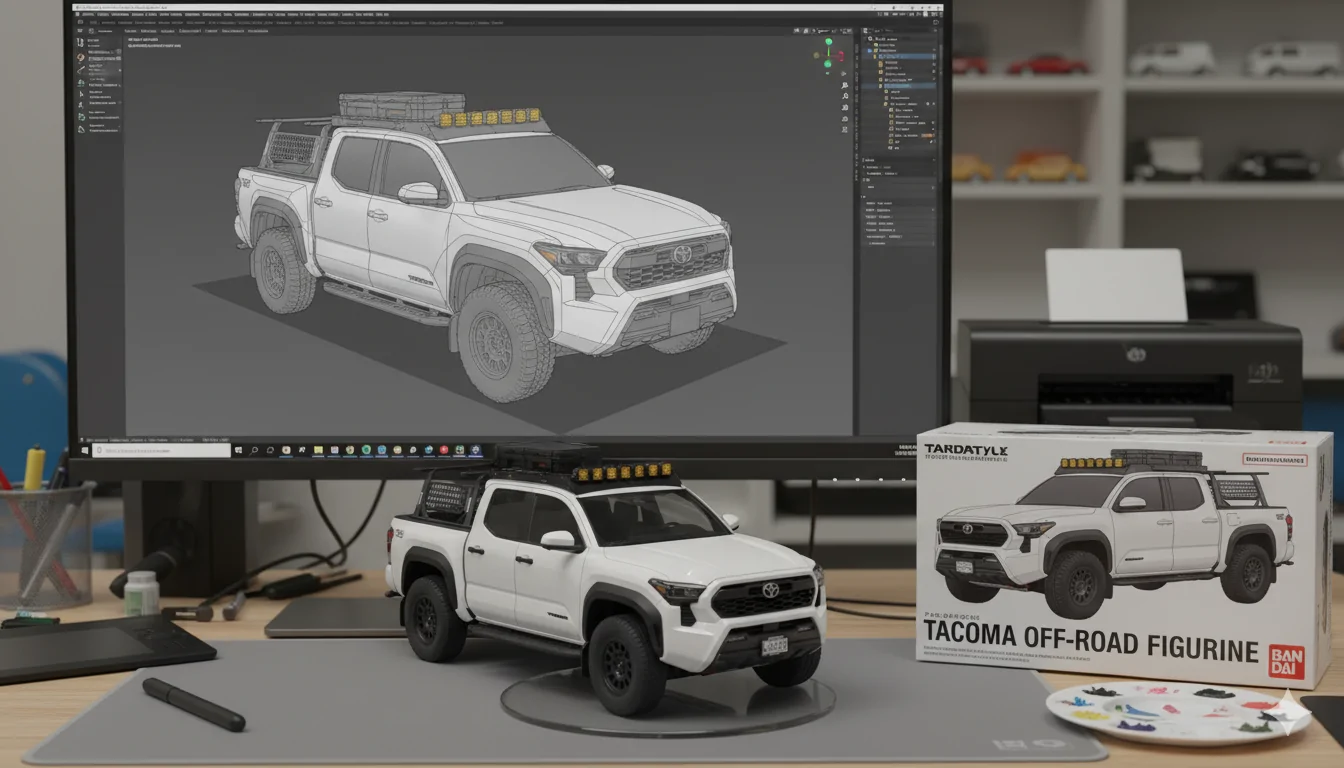Click the yellow axis dot on viewport gizmo
1344x768 pixels.
(x=816, y=55)
